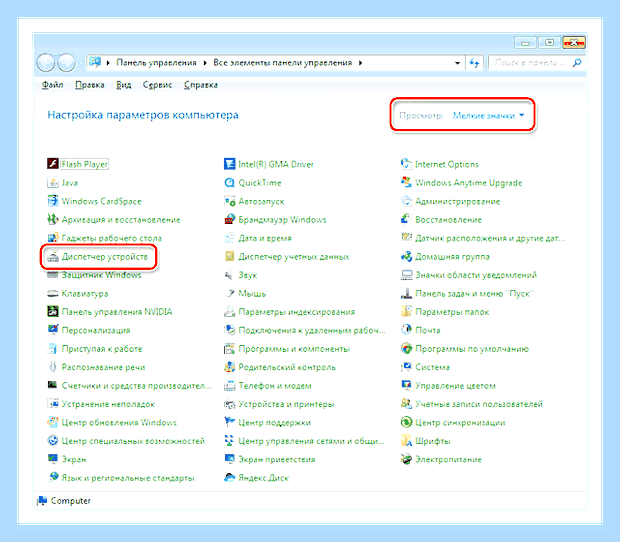This screenshot has width=620, height=542.
Task: Open Защитник Windows link
Action: 101,275
